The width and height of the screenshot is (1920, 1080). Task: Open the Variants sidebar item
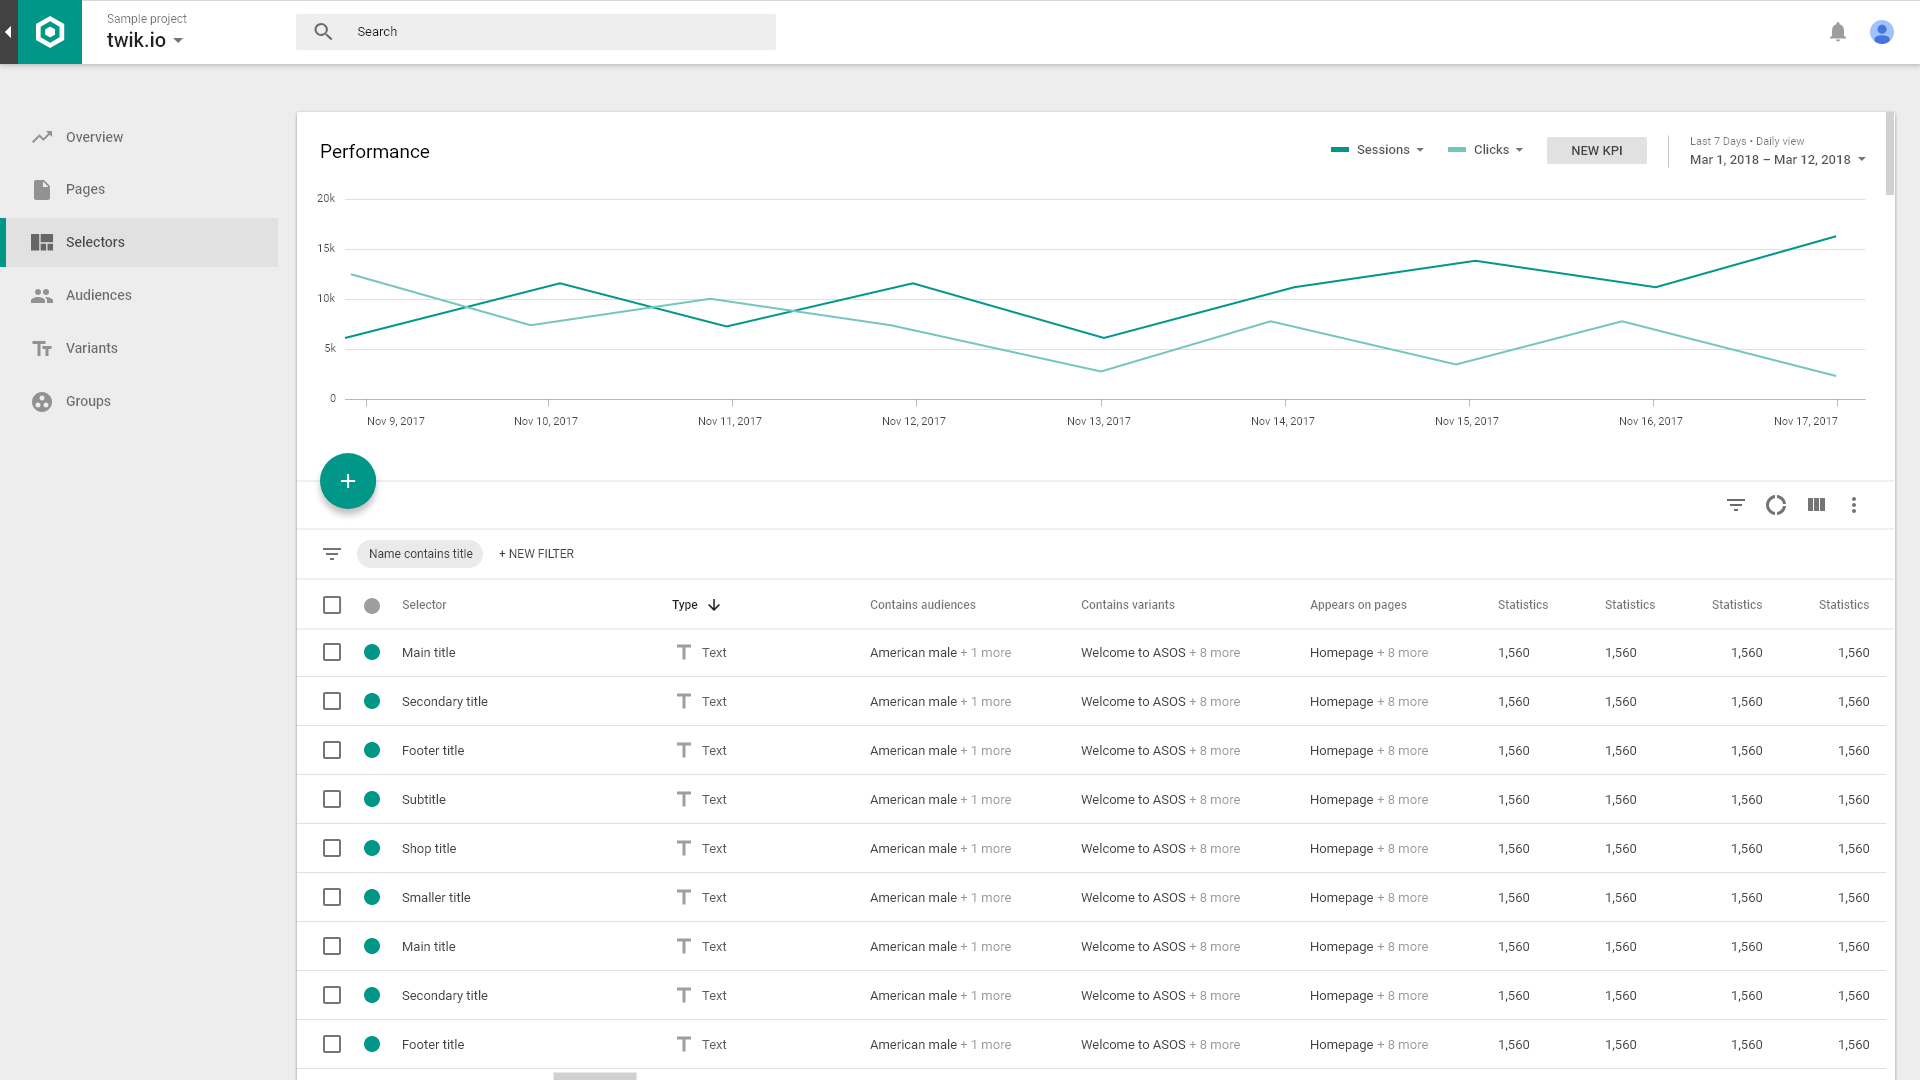click(92, 348)
